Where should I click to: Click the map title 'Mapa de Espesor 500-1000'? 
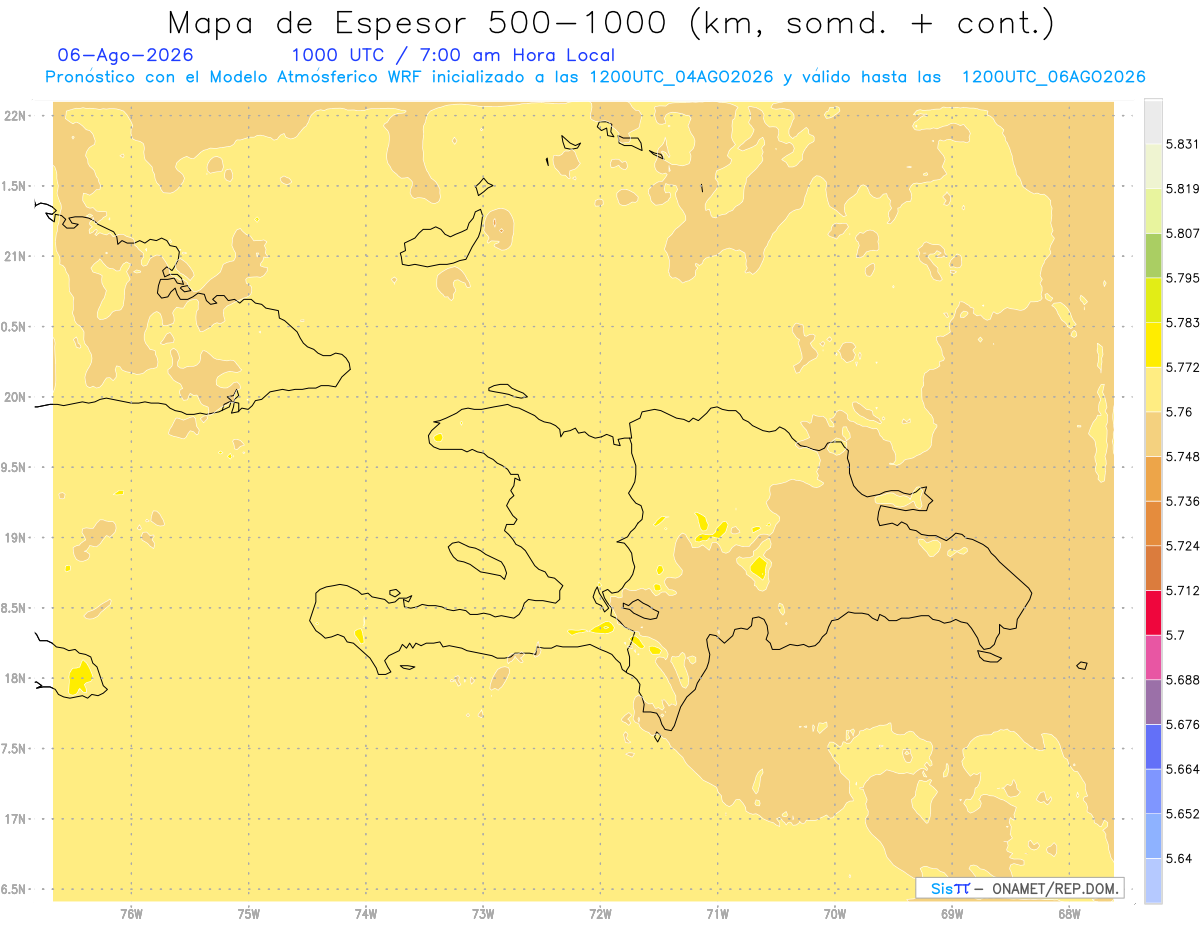point(420,23)
